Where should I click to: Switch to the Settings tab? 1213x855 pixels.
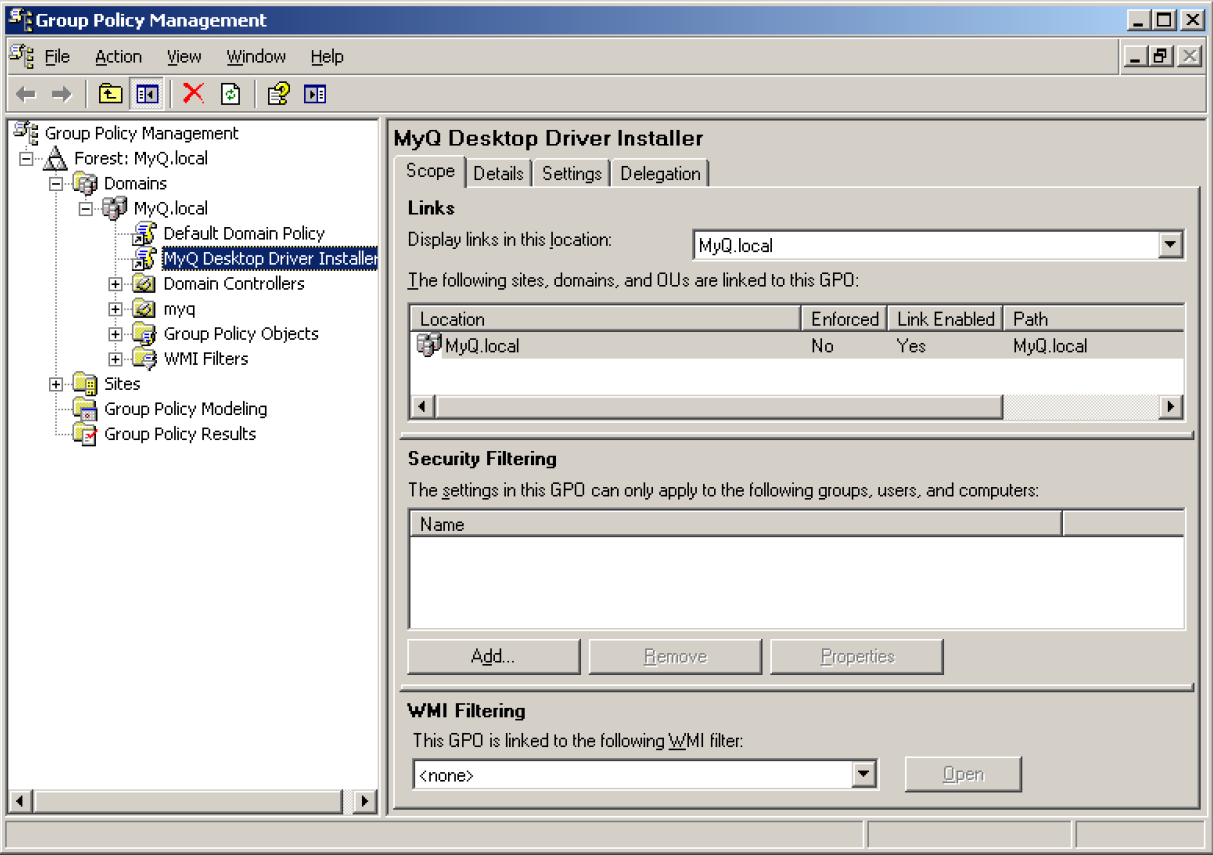571,173
